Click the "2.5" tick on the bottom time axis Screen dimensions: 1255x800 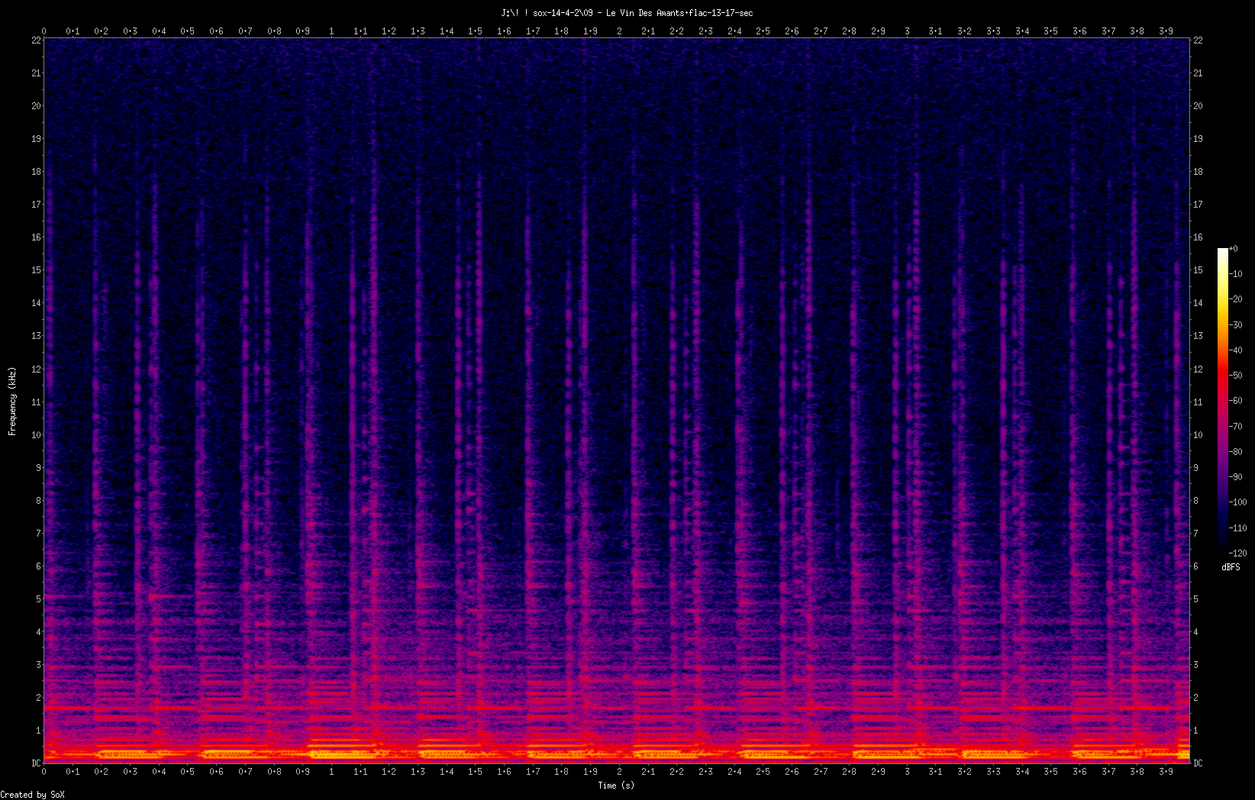763,772
